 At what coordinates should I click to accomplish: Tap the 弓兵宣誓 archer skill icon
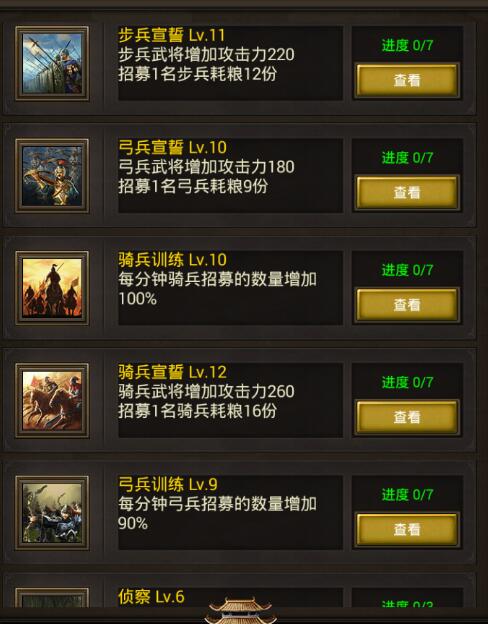(x=52, y=176)
